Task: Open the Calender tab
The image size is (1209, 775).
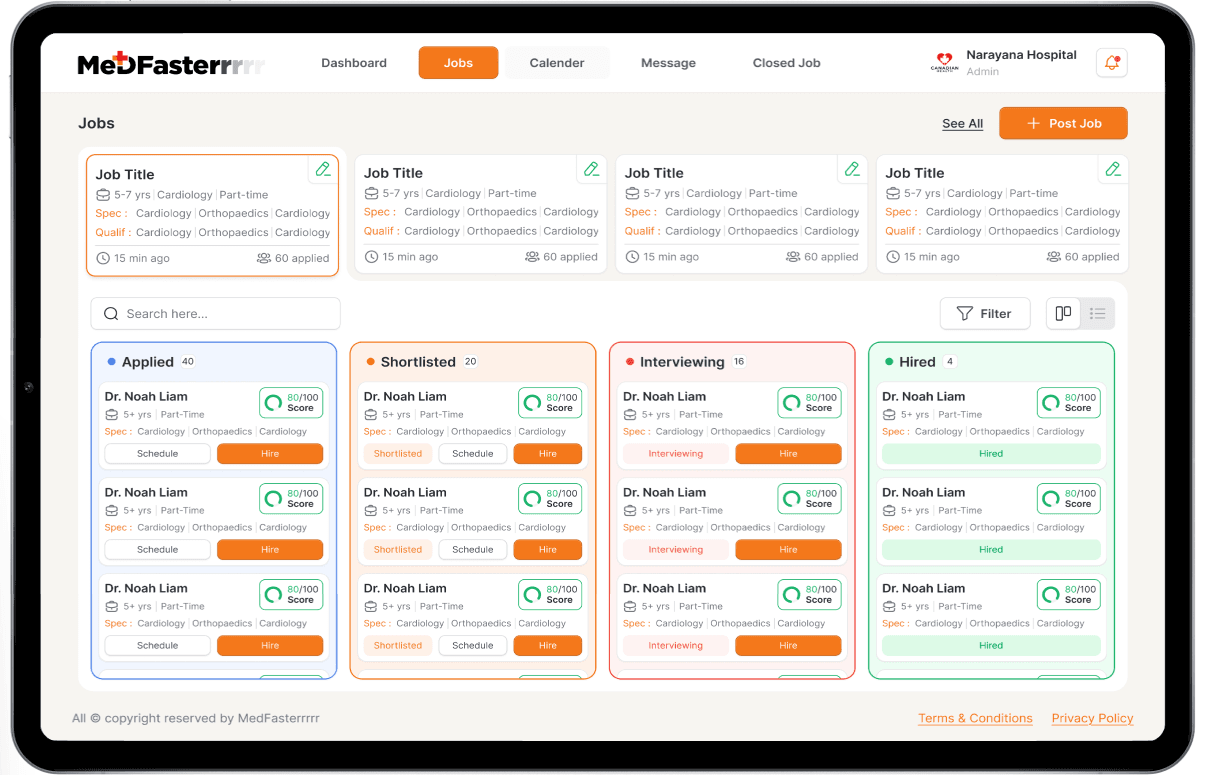Action: (x=557, y=63)
